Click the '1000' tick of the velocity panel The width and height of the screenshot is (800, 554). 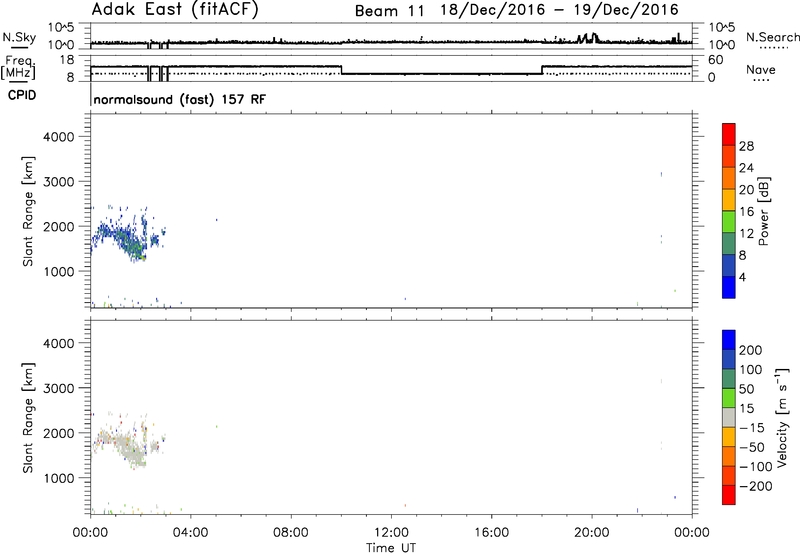(x=59, y=478)
